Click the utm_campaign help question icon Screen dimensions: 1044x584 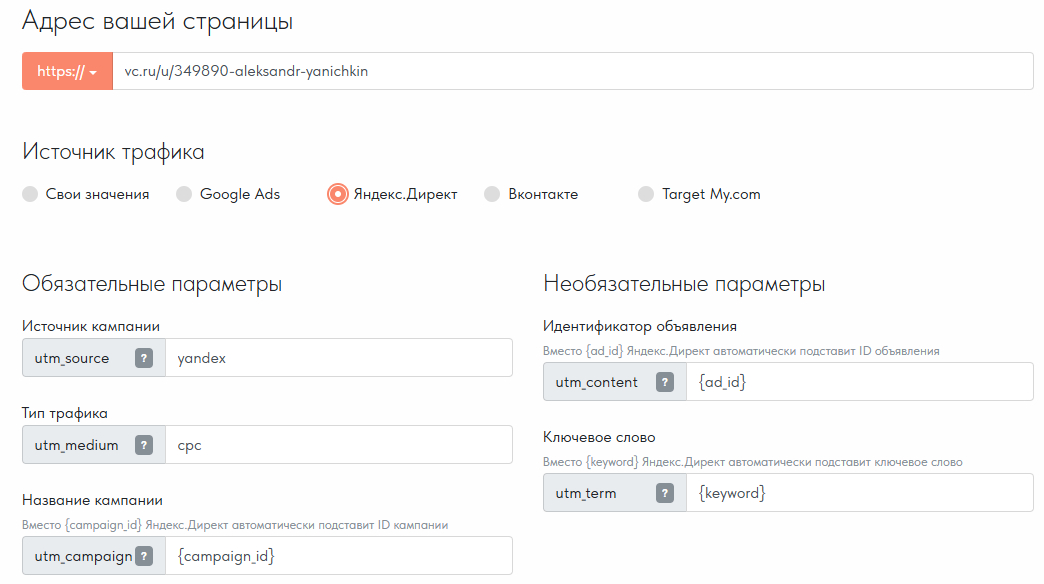144,556
